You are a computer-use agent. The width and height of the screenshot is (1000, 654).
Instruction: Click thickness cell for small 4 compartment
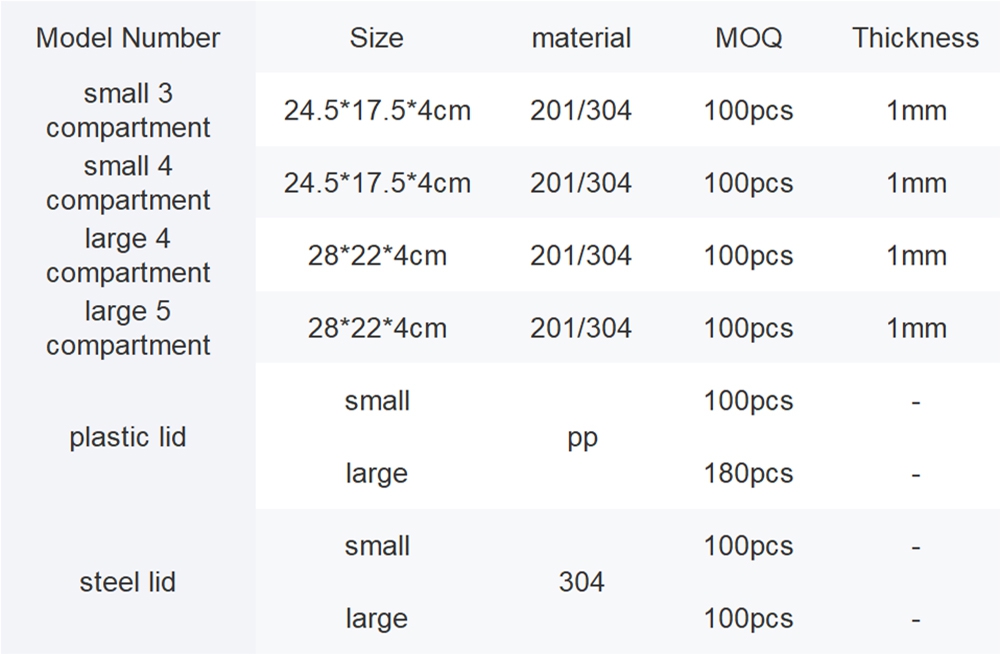tap(915, 183)
